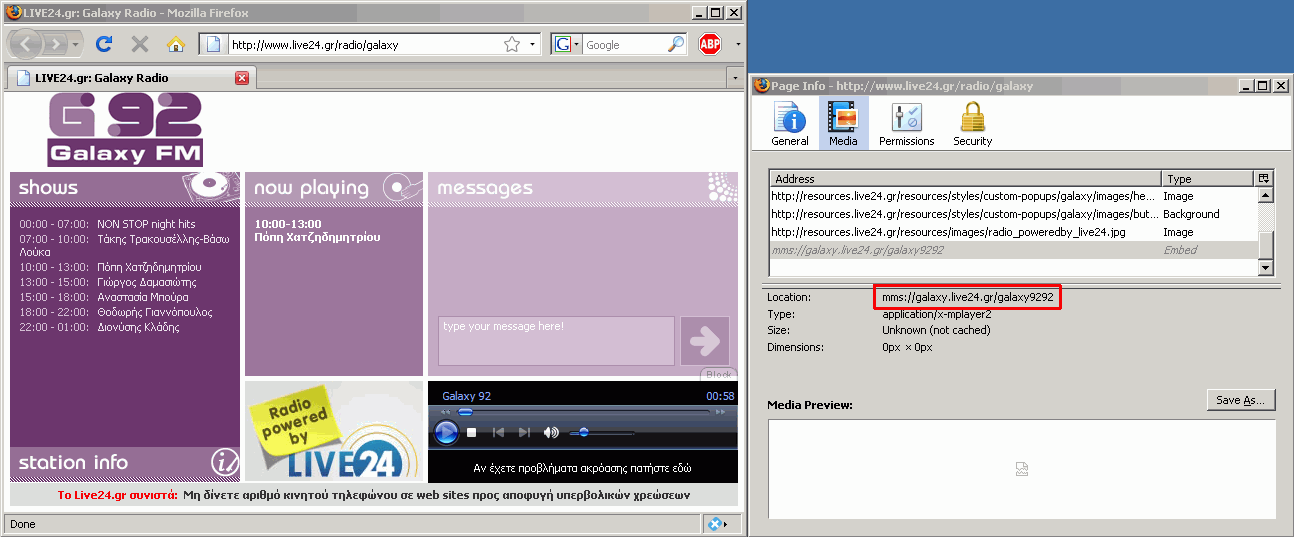Select Media tab in Page Info

843,124
